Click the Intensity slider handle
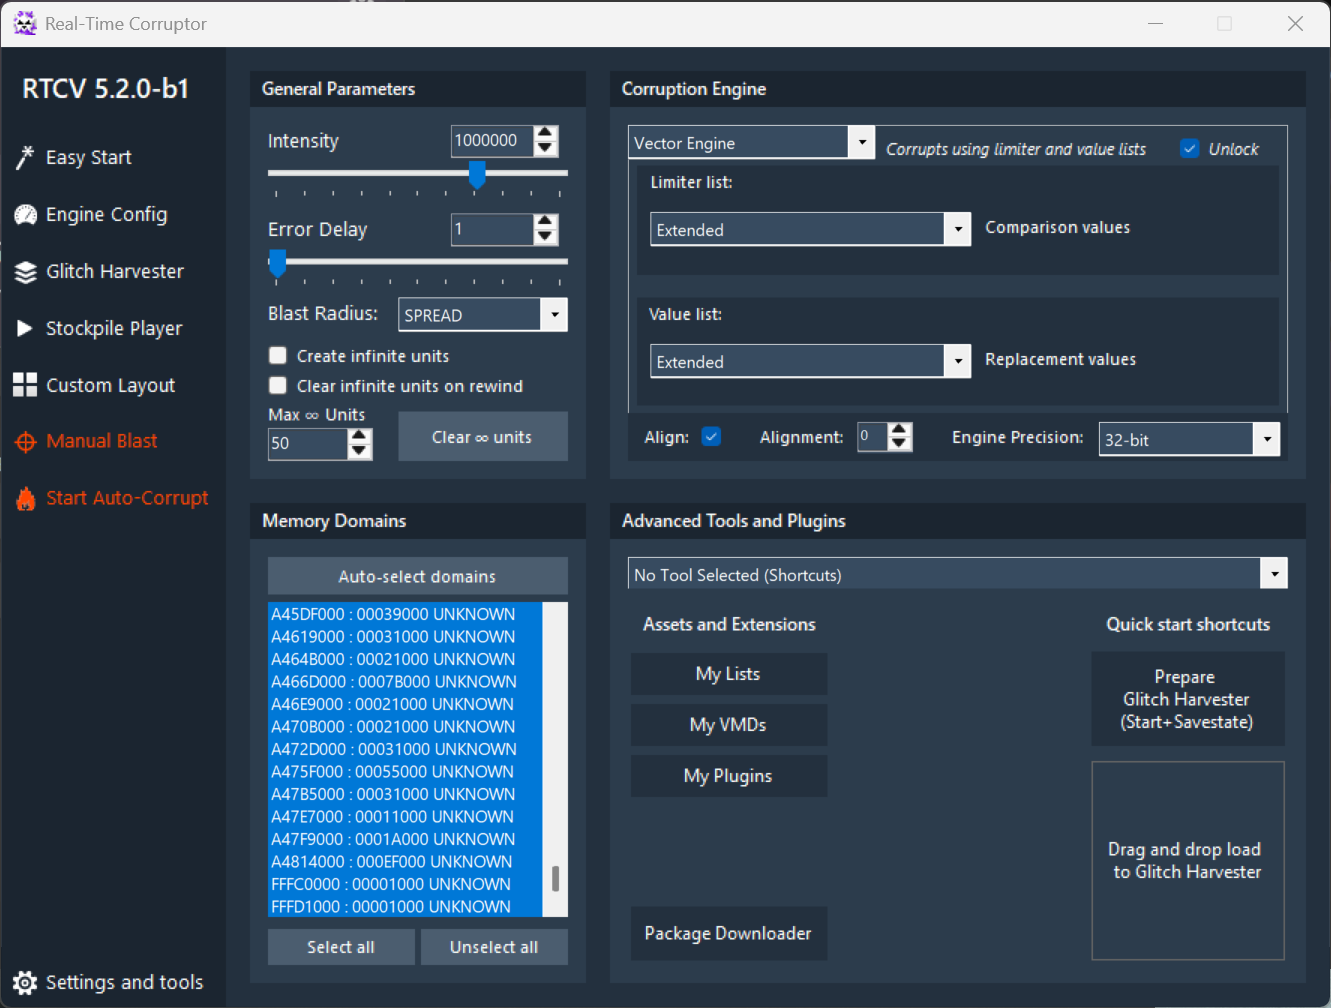Image resolution: width=1331 pixels, height=1008 pixels. 478,175
